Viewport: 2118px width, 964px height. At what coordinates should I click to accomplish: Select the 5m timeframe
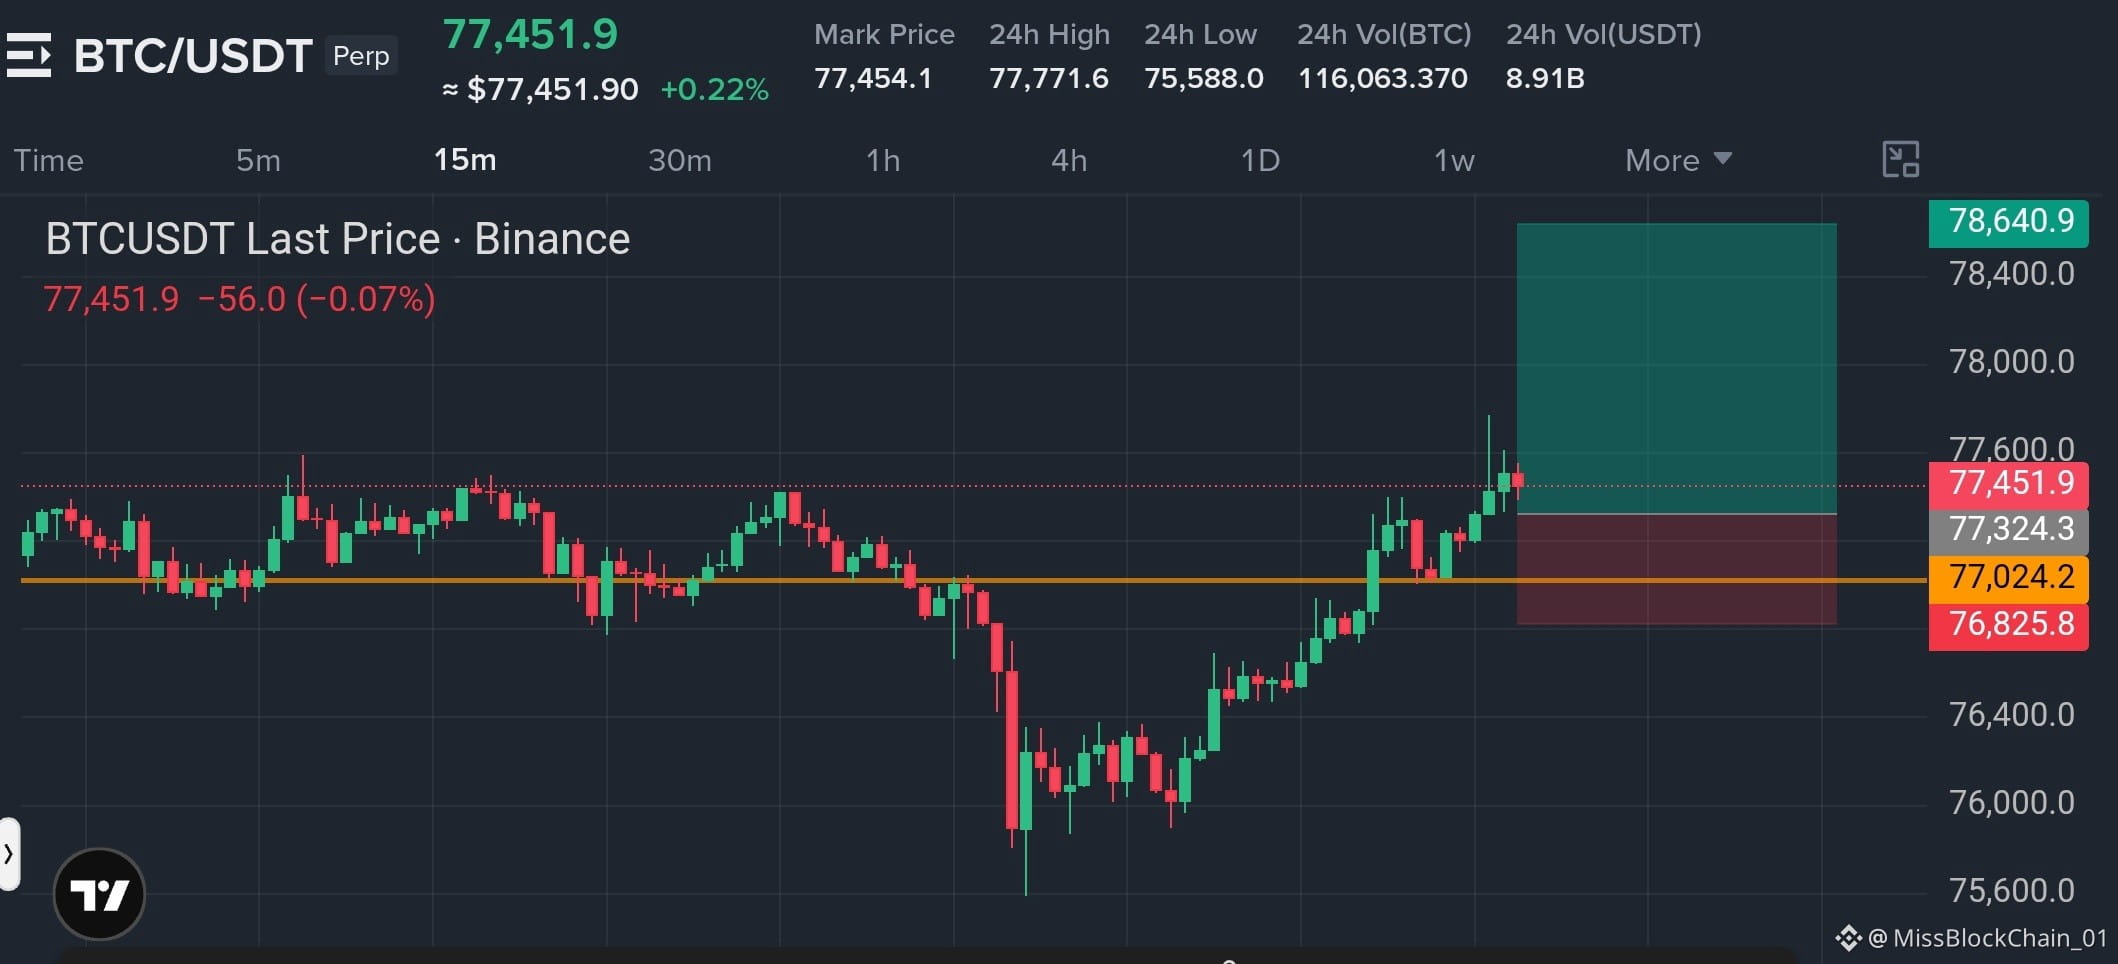click(258, 160)
